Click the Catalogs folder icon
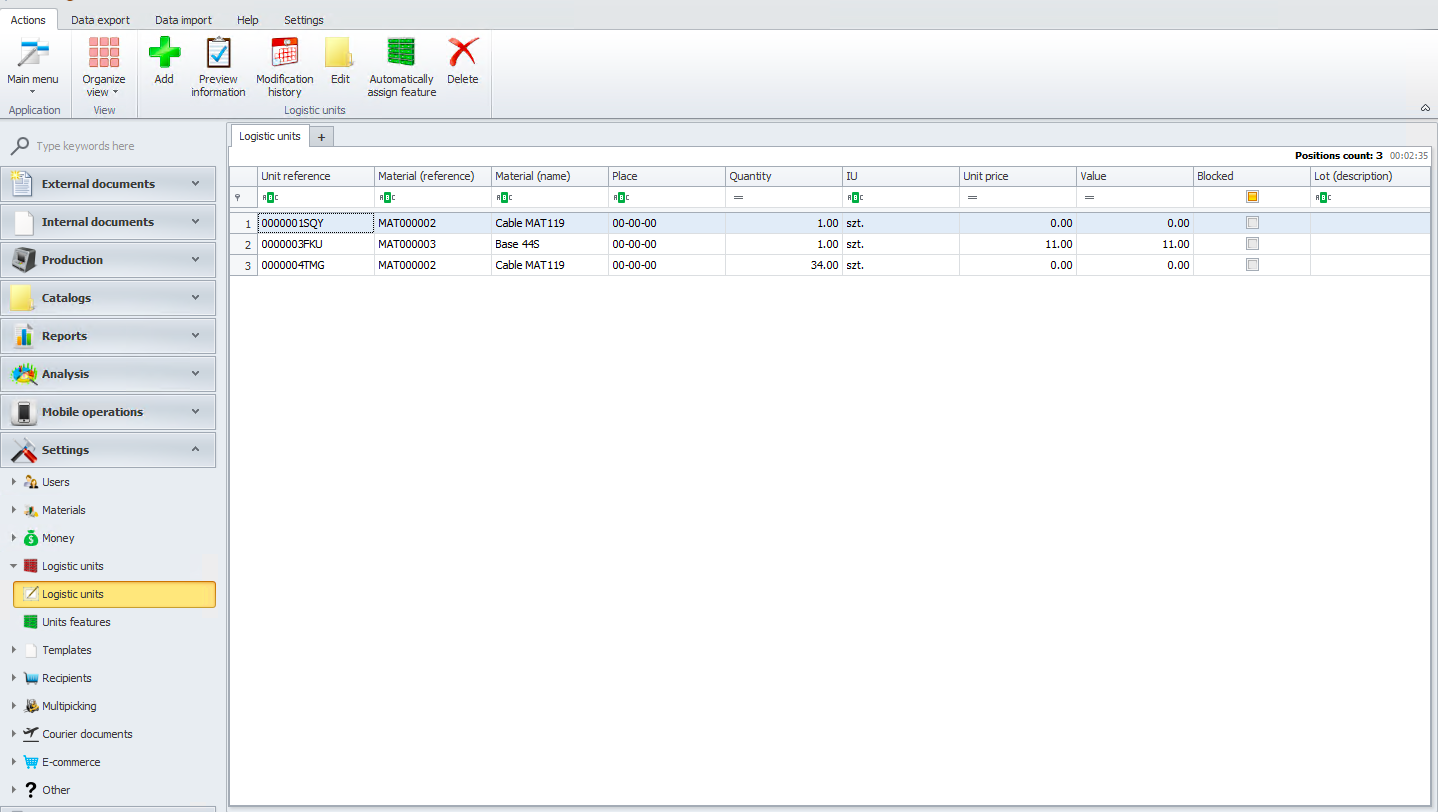1438x812 pixels. [22, 298]
